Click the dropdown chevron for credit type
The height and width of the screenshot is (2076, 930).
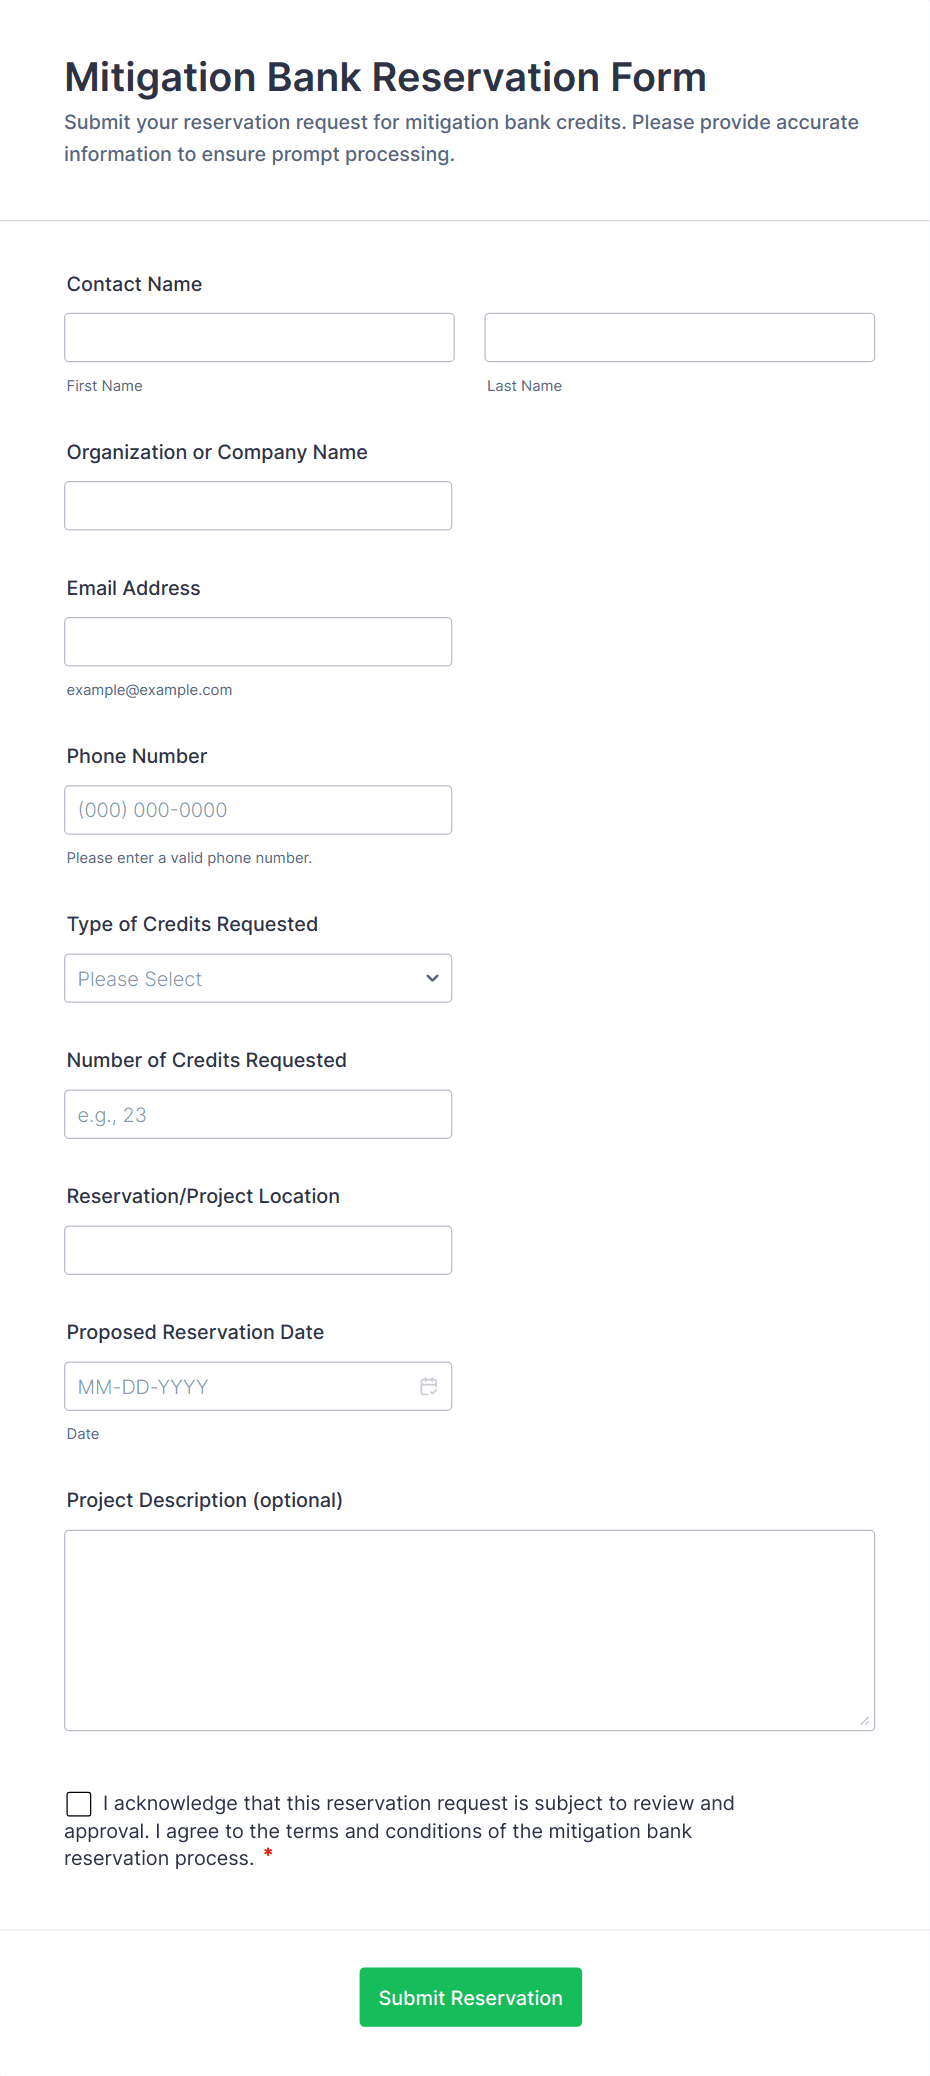click(432, 978)
